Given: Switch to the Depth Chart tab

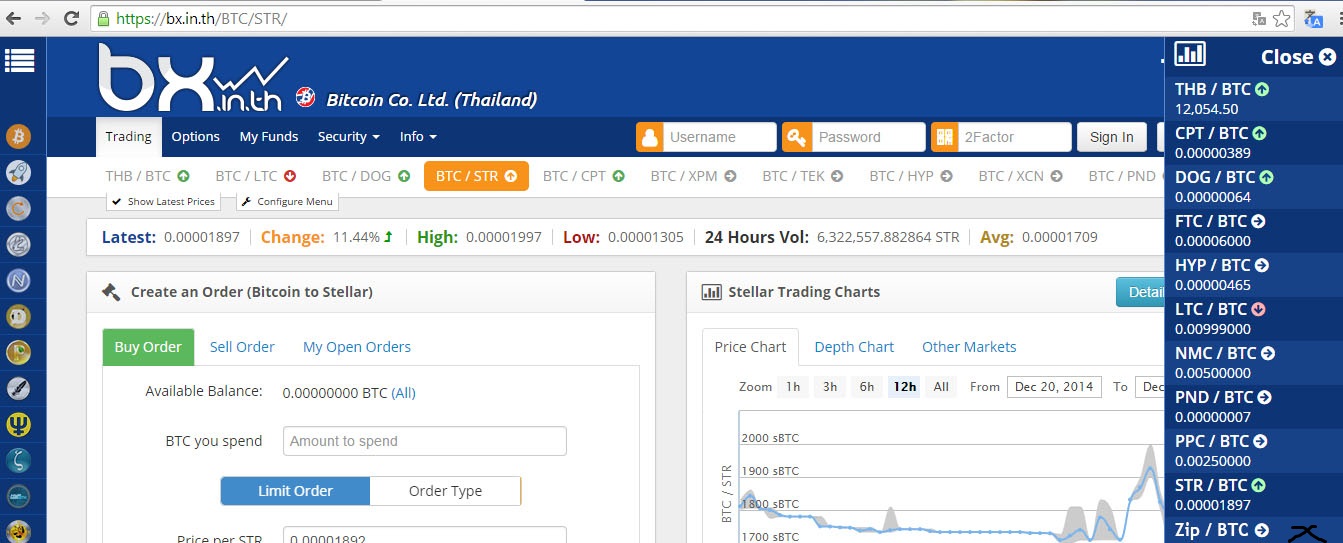Looking at the screenshot, I should pos(854,347).
